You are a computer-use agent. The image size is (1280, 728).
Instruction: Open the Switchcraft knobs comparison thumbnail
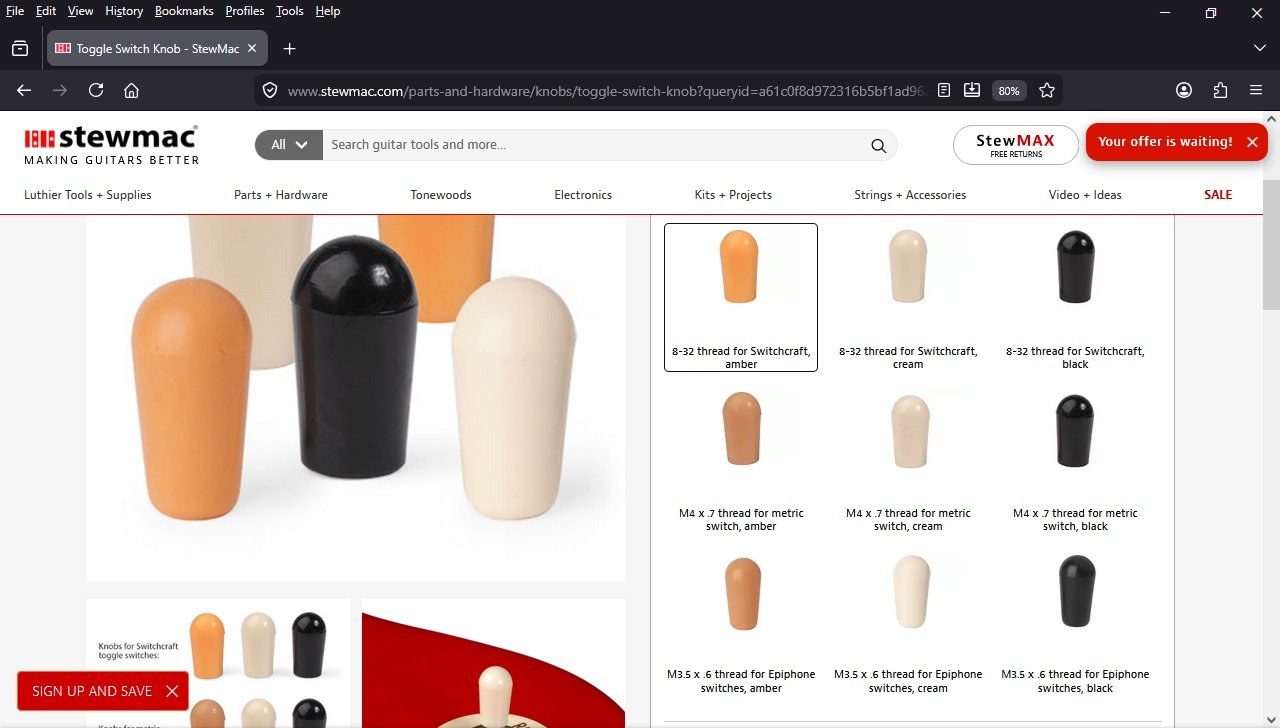tap(218, 663)
